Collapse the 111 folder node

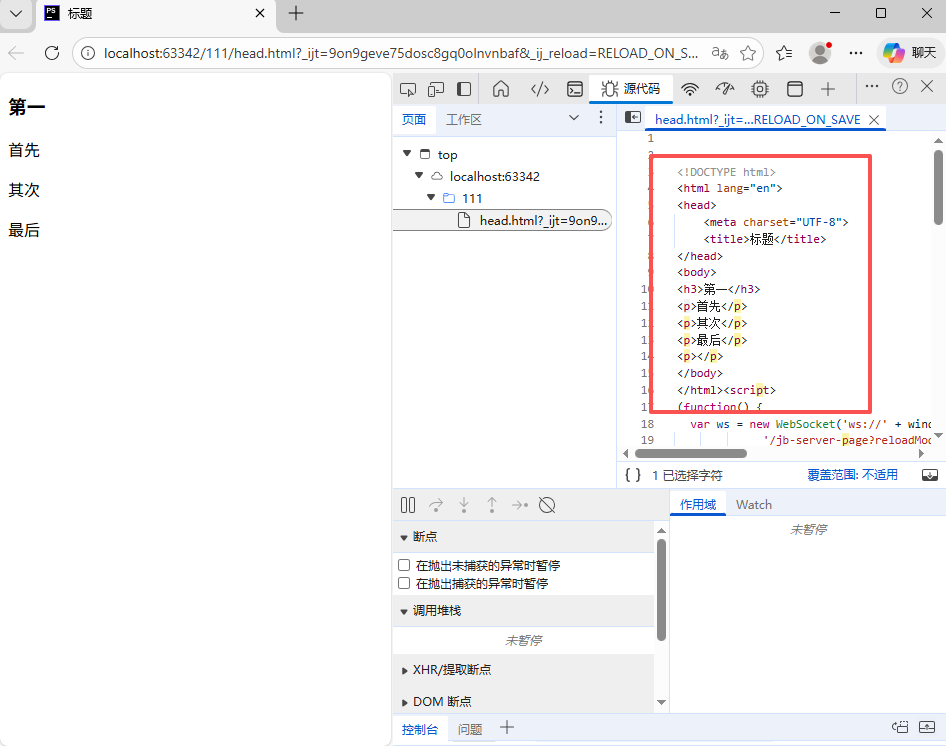(x=431, y=197)
